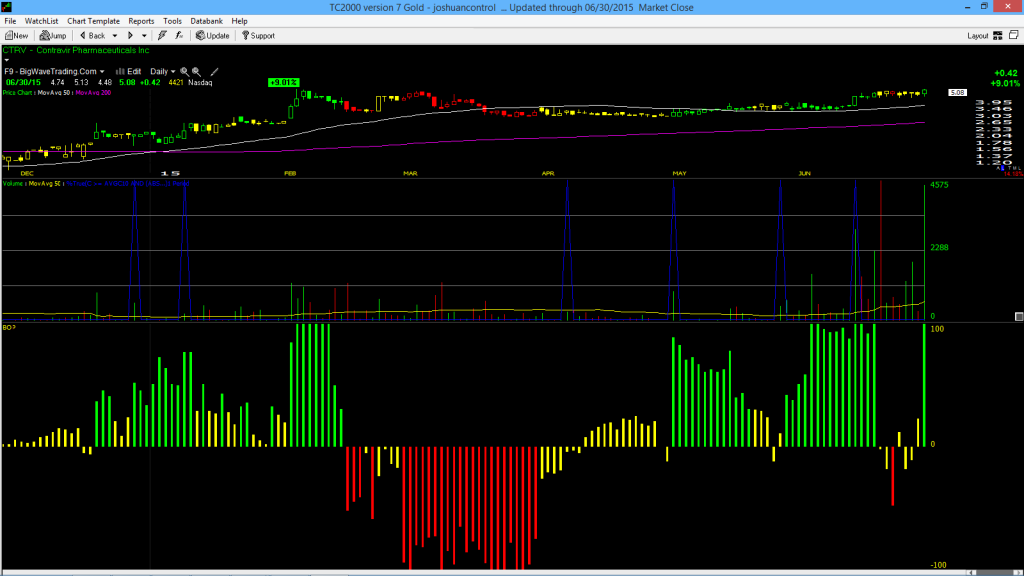Go Back to previous symbol
The width and height of the screenshot is (1024, 576).
pyautogui.click(x=92, y=36)
